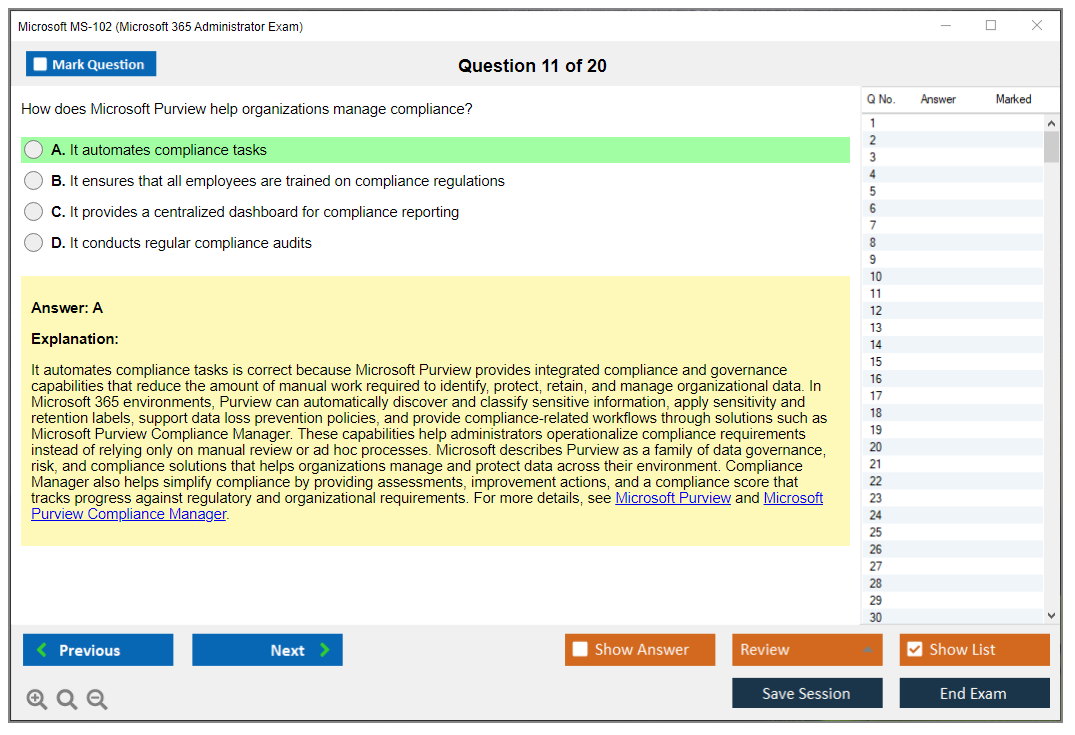This screenshot has width=1075, height=735.
Task: Select question row 16 in list
Action: point(952,378)
